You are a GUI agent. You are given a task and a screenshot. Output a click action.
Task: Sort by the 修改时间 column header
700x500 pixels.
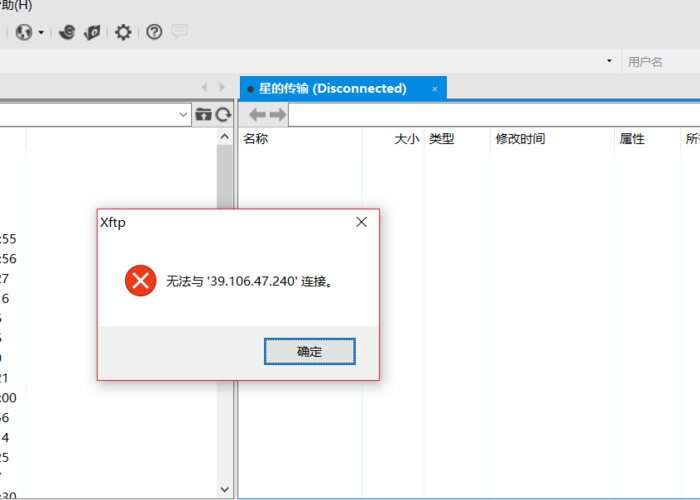[x=552, y=139]
